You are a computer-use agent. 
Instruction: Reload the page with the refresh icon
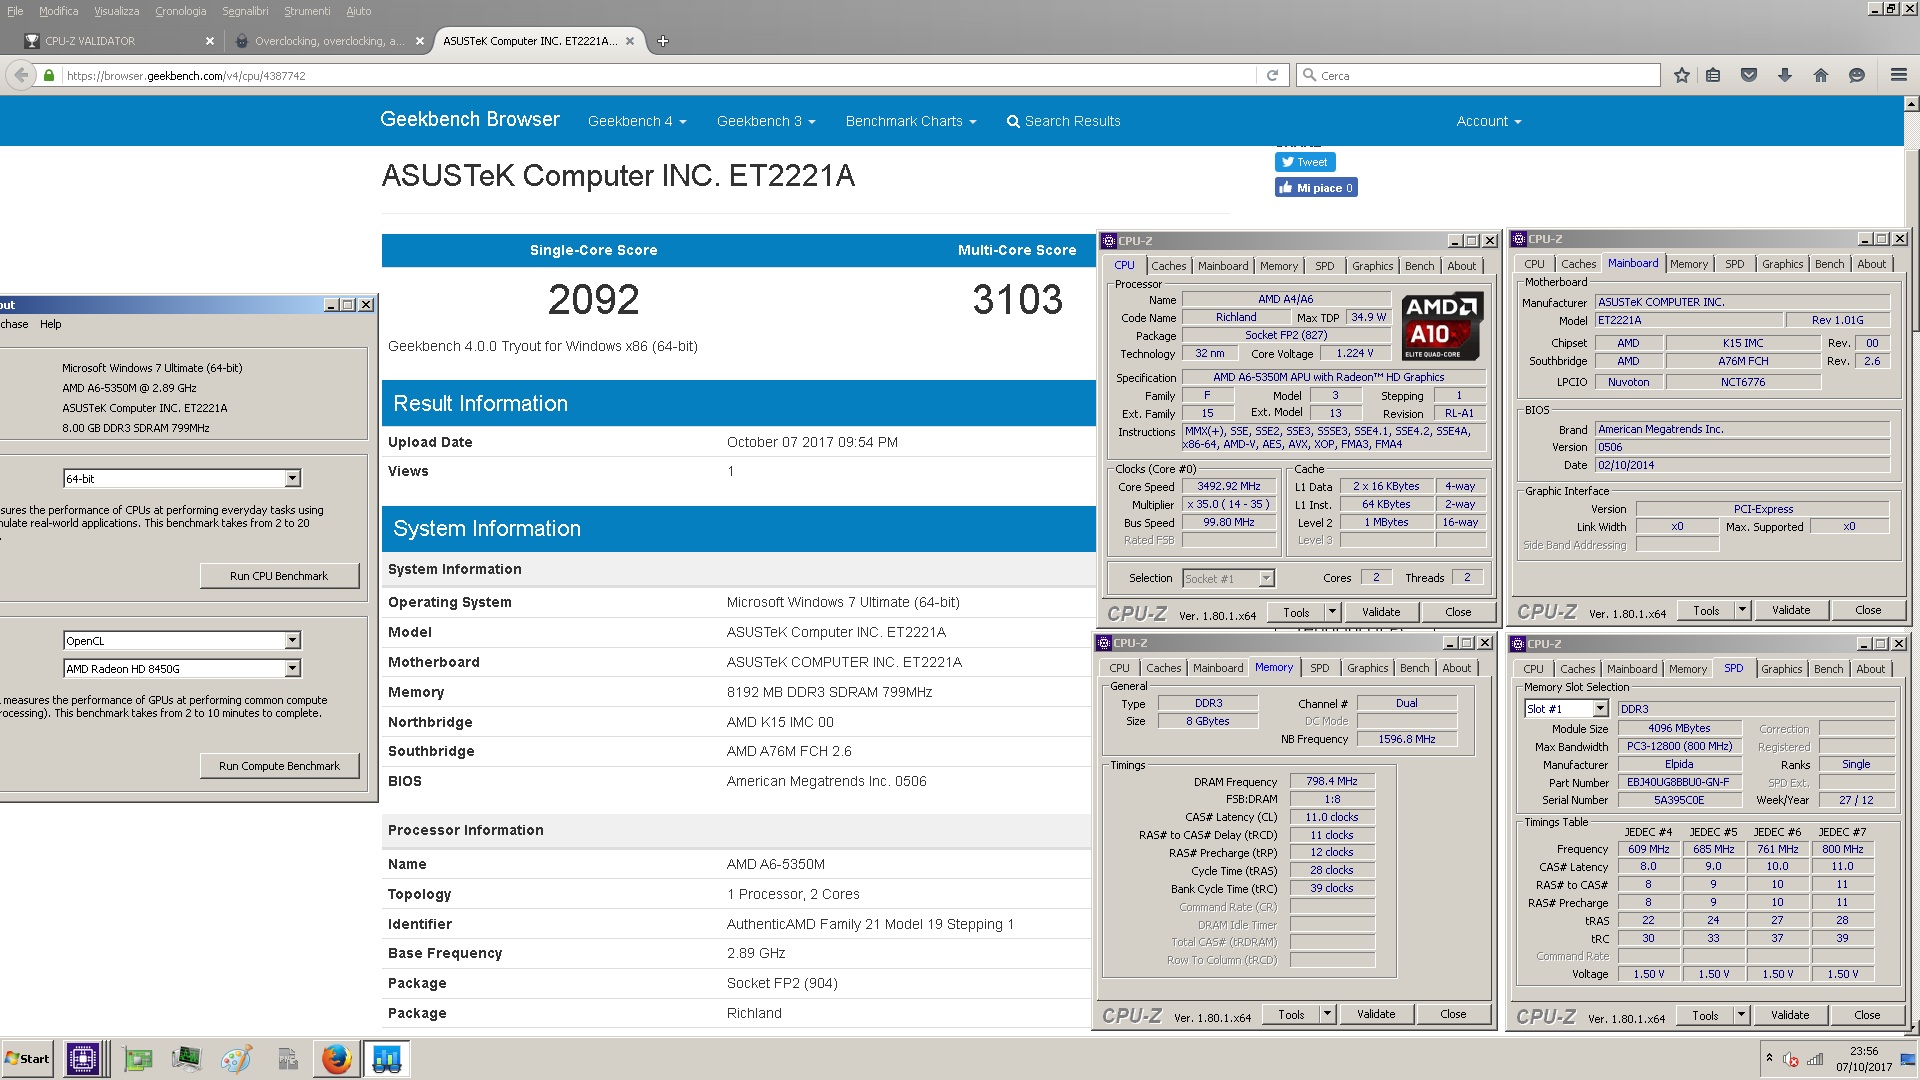click(x=1272, y=75)
